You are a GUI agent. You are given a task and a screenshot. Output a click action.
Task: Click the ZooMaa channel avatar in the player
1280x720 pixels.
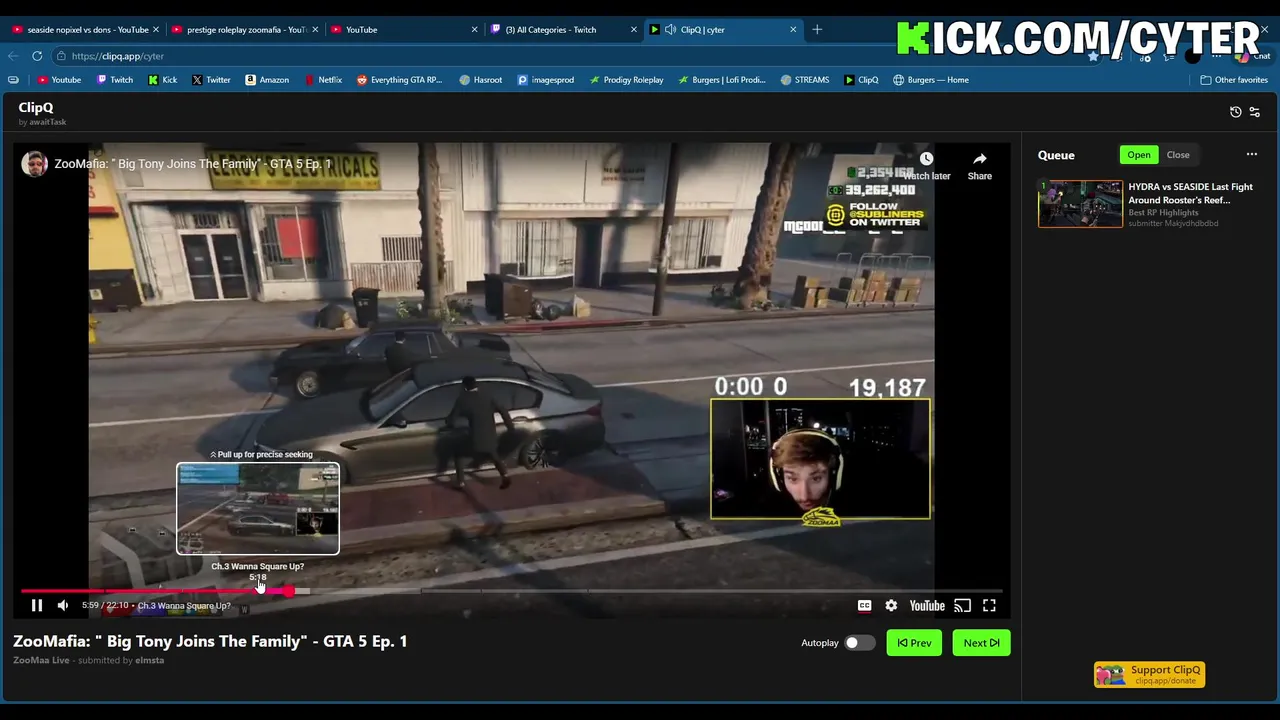pyautogui.click(x=35, y=164)
